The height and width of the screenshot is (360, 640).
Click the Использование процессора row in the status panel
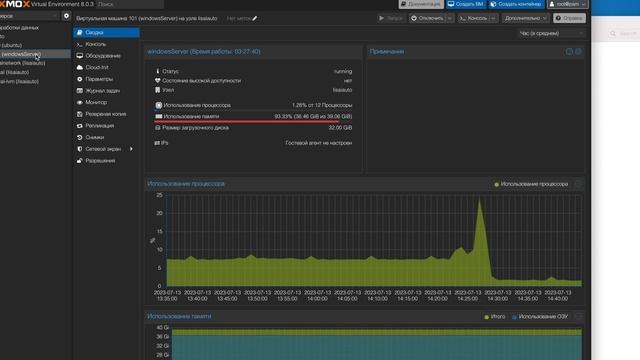click(x=253, y=105)
